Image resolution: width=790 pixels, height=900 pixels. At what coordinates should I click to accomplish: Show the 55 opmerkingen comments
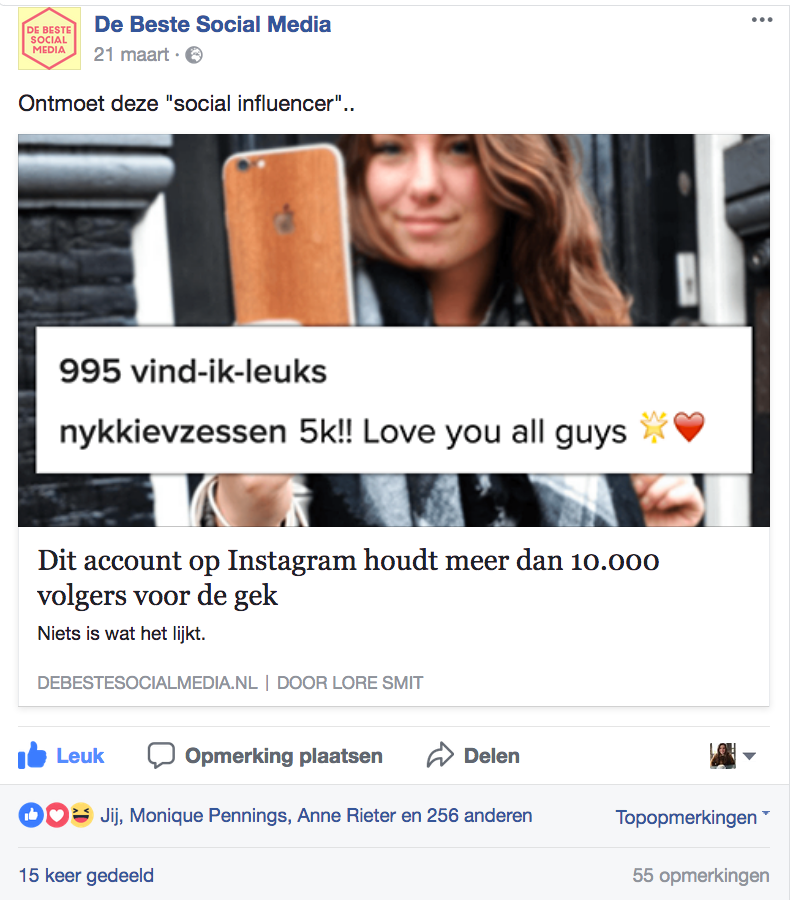tap(701, 875)
